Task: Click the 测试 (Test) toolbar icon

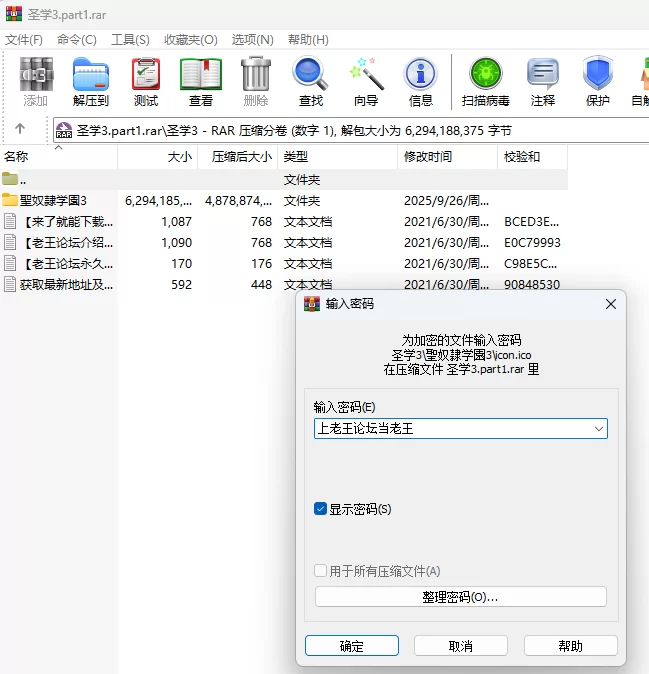Action: coord(146,74)
